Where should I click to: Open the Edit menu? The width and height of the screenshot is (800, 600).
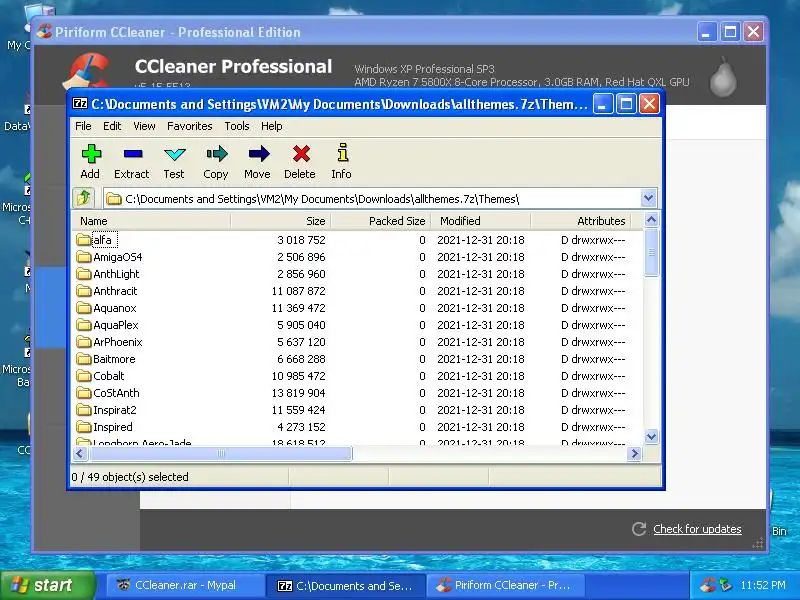(x=112, y=126)
